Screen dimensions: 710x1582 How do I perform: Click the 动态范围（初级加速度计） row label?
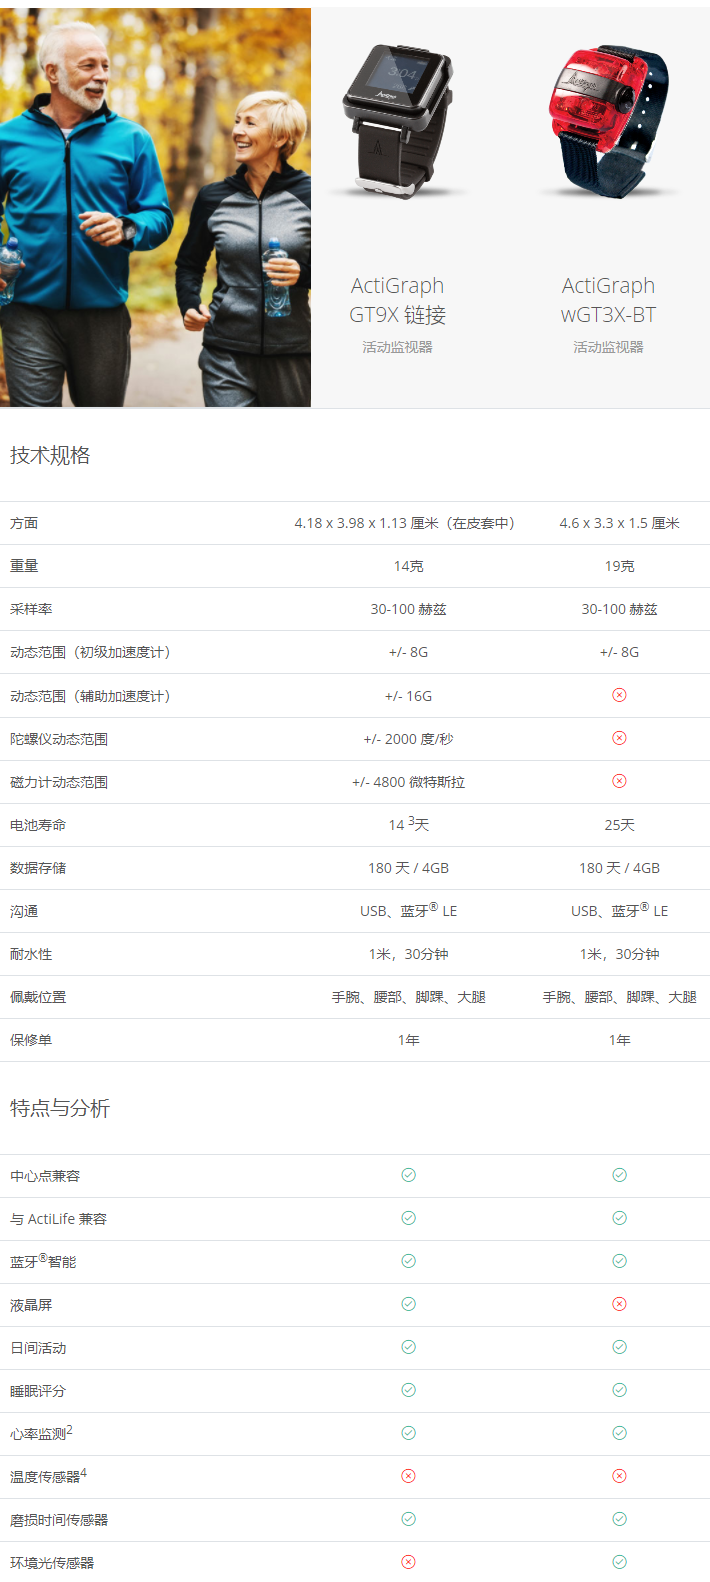point(91,652)
